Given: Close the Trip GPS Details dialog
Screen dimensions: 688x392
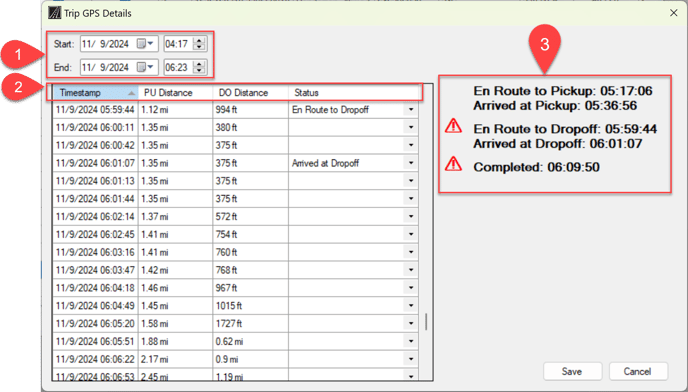Looking at the screenshot, I should (674, 13).
